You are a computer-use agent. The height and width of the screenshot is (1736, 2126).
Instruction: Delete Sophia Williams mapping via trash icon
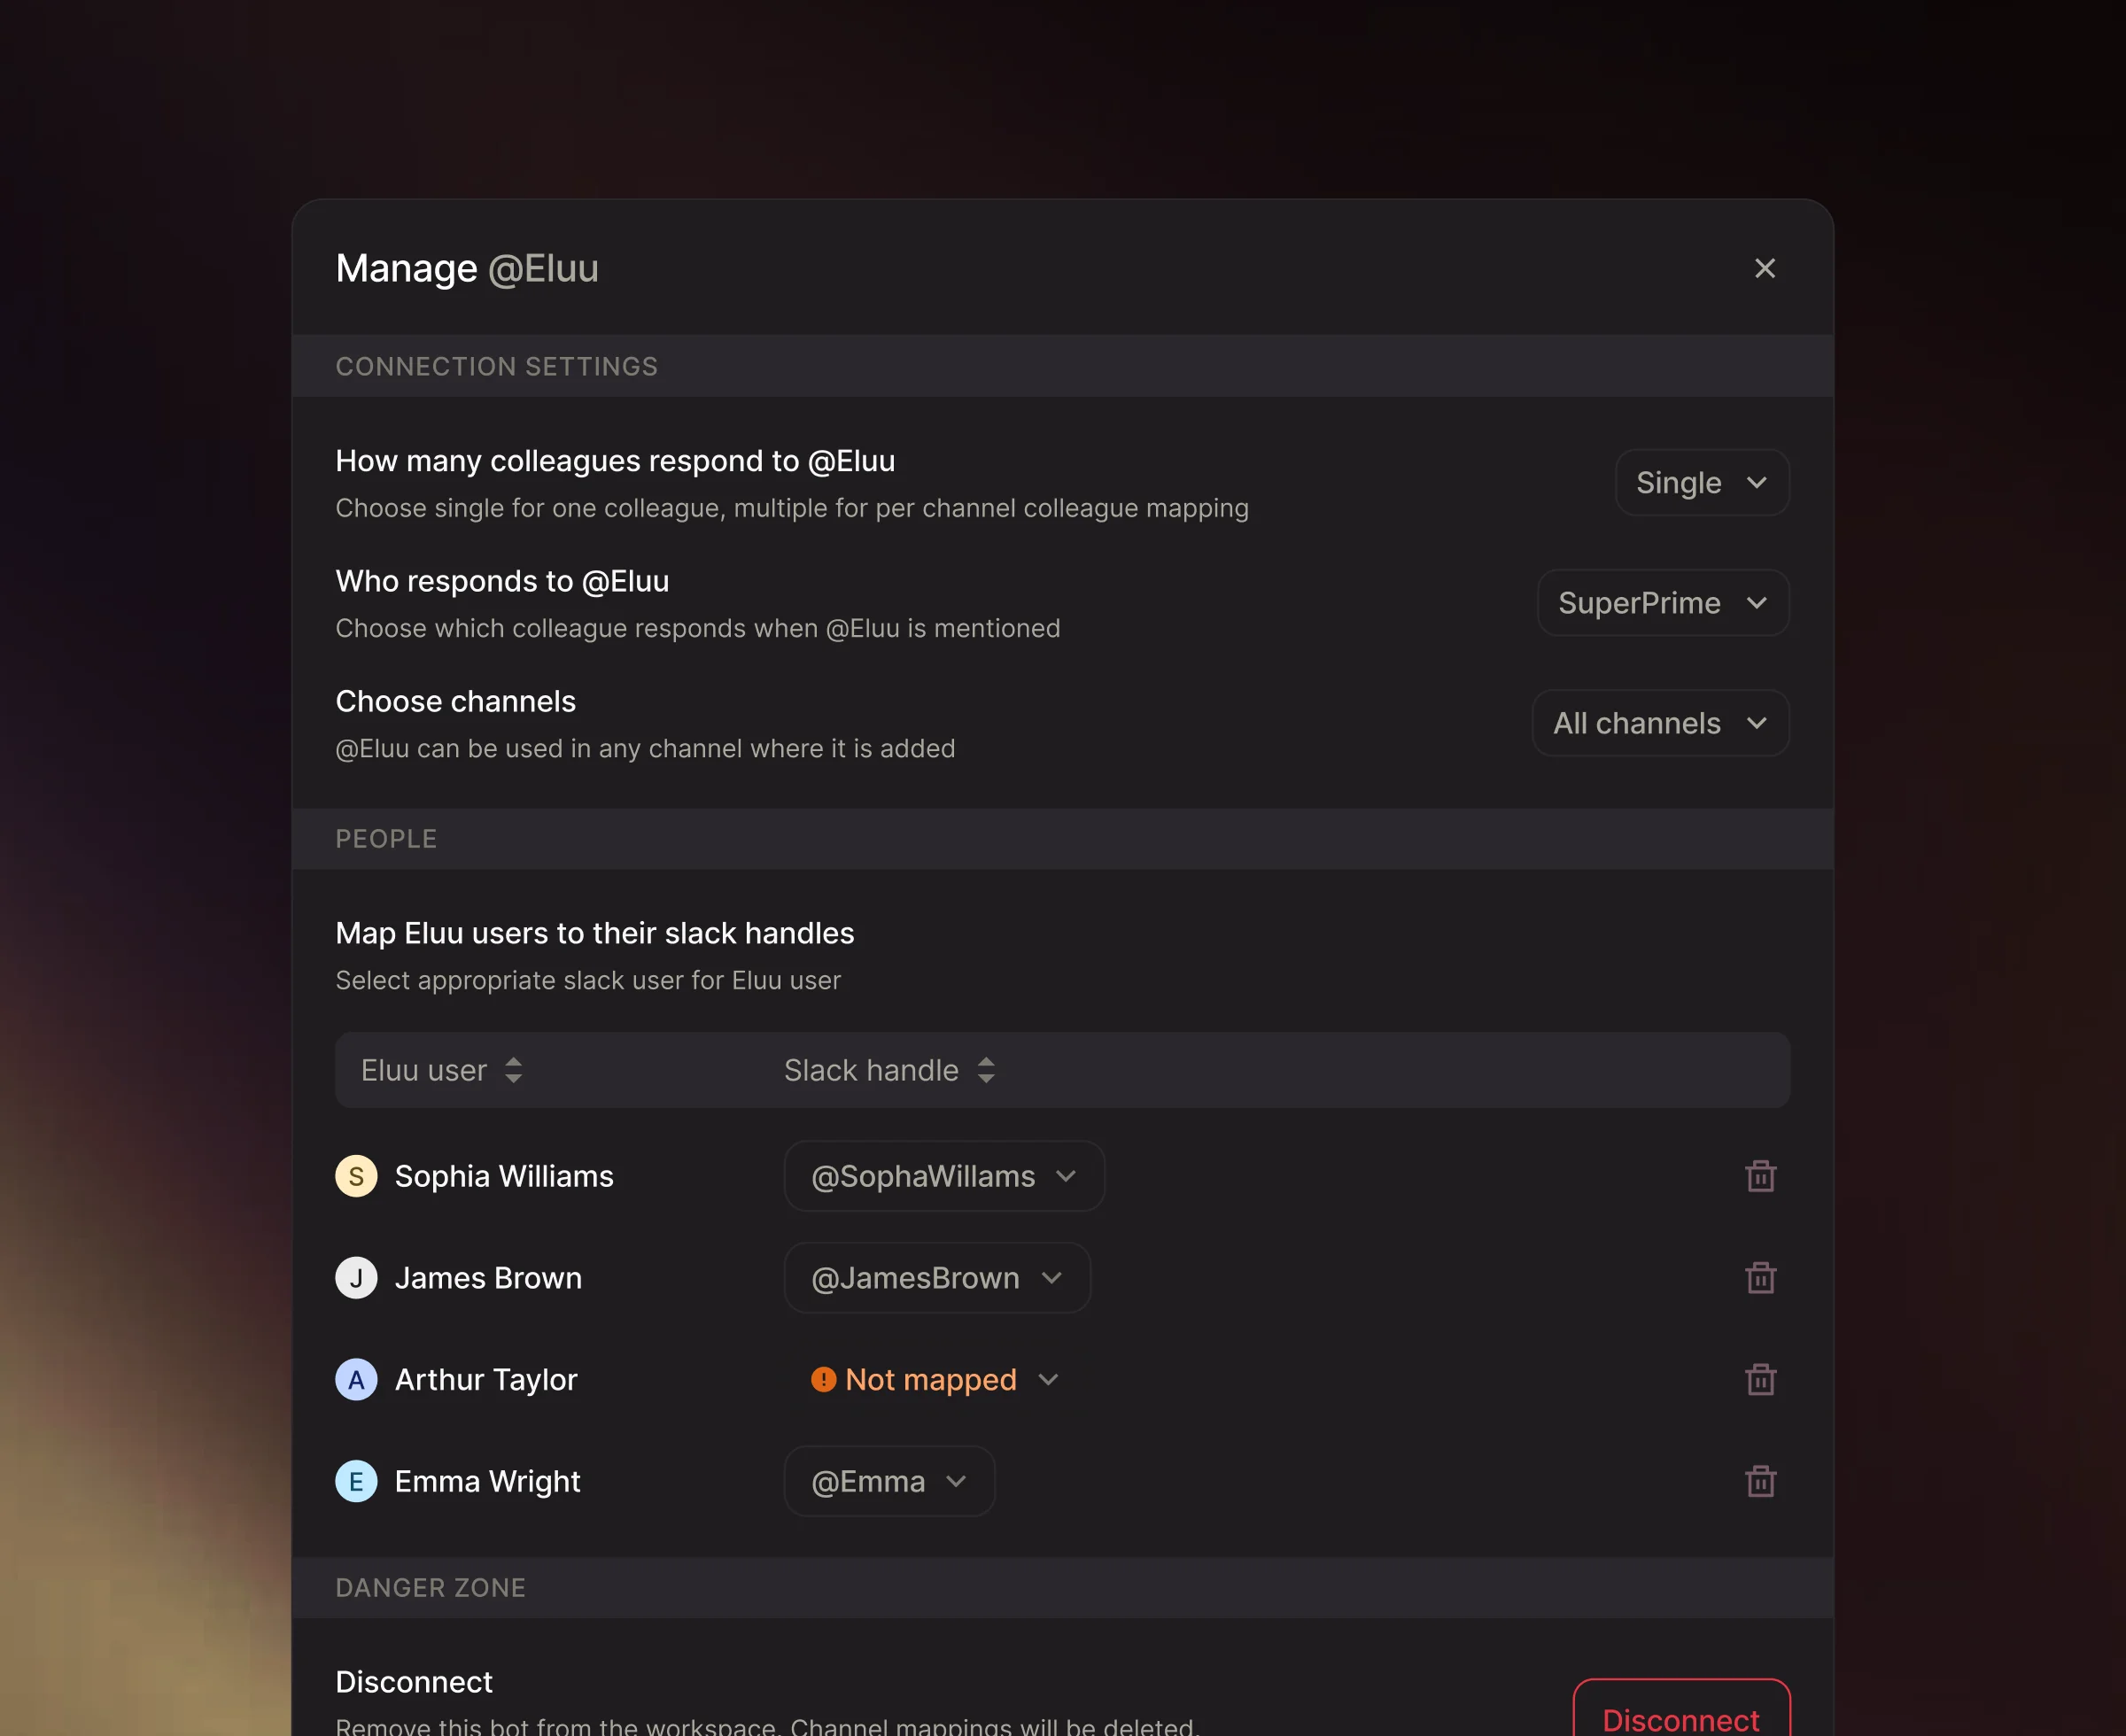click(1760, 1176)
